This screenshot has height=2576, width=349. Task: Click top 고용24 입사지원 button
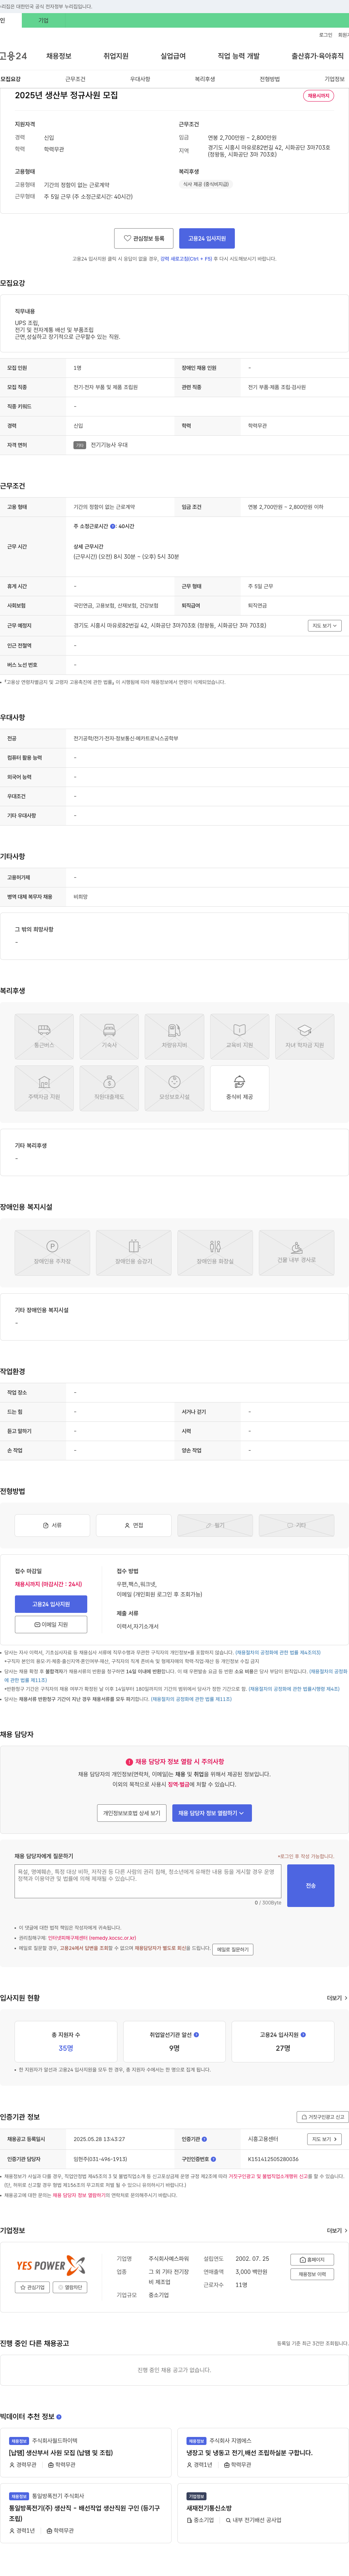coord(207,238)
